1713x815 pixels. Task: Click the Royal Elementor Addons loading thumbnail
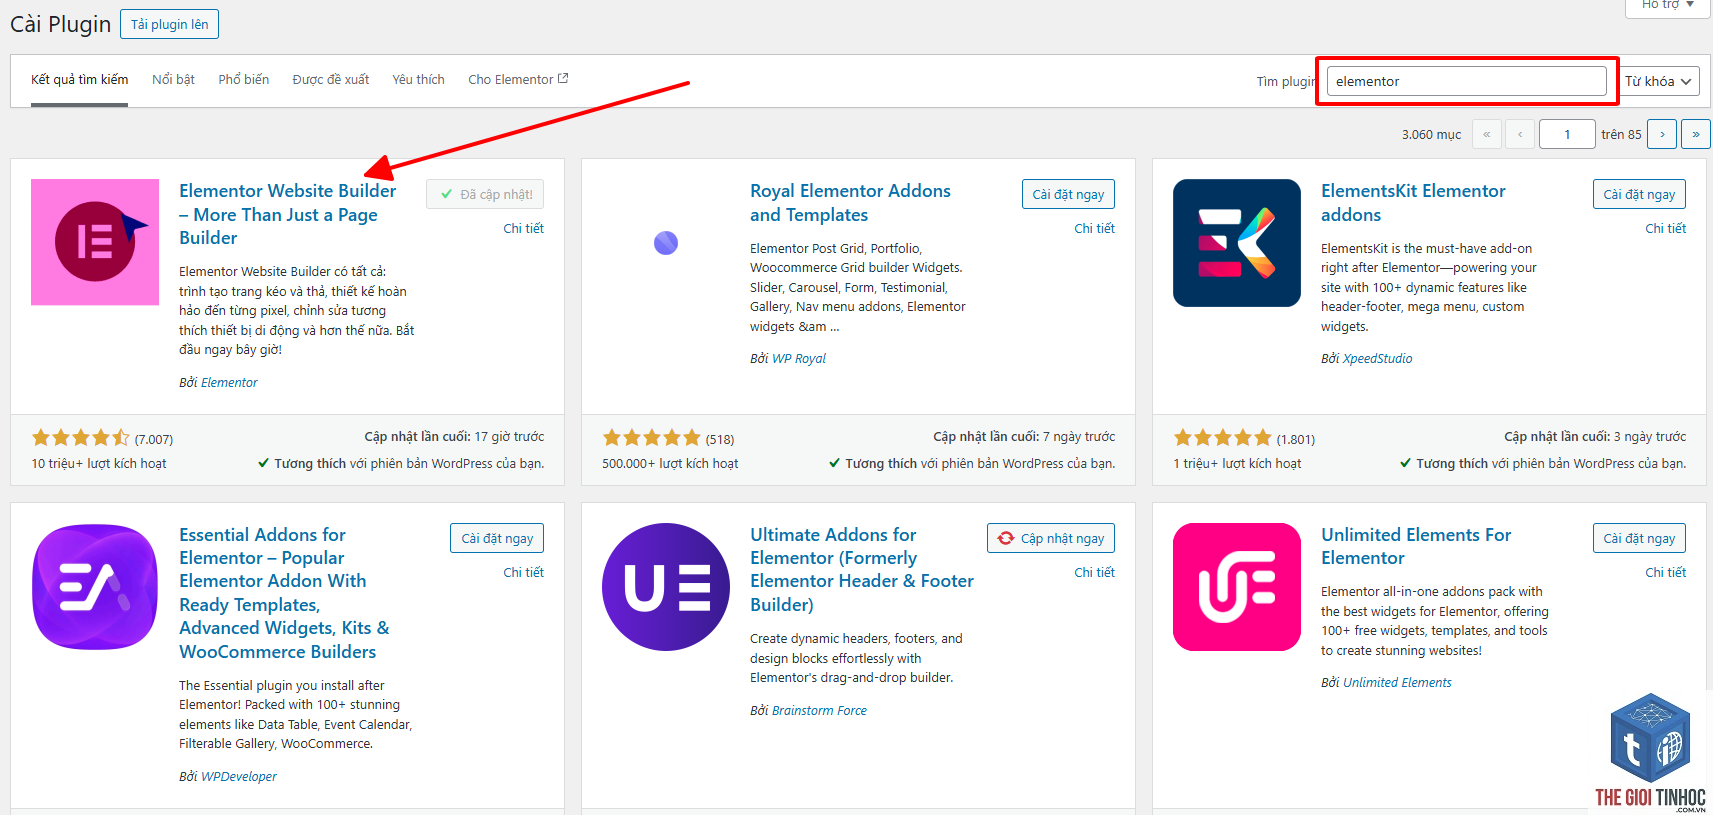pos(666,243)
